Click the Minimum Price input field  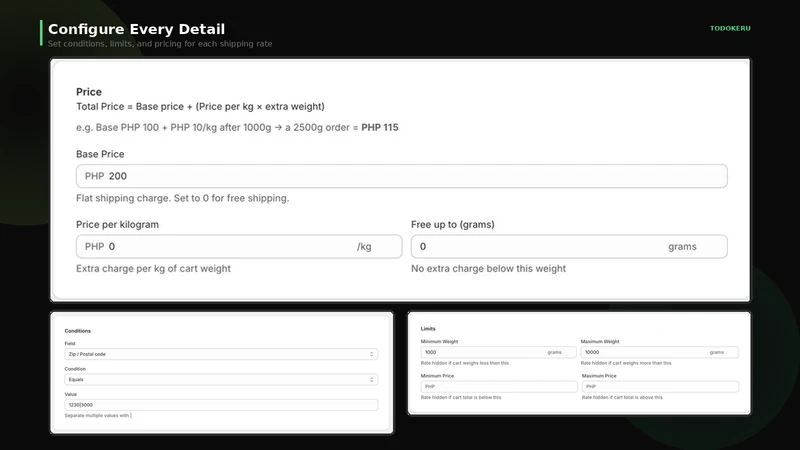point(498,387)
